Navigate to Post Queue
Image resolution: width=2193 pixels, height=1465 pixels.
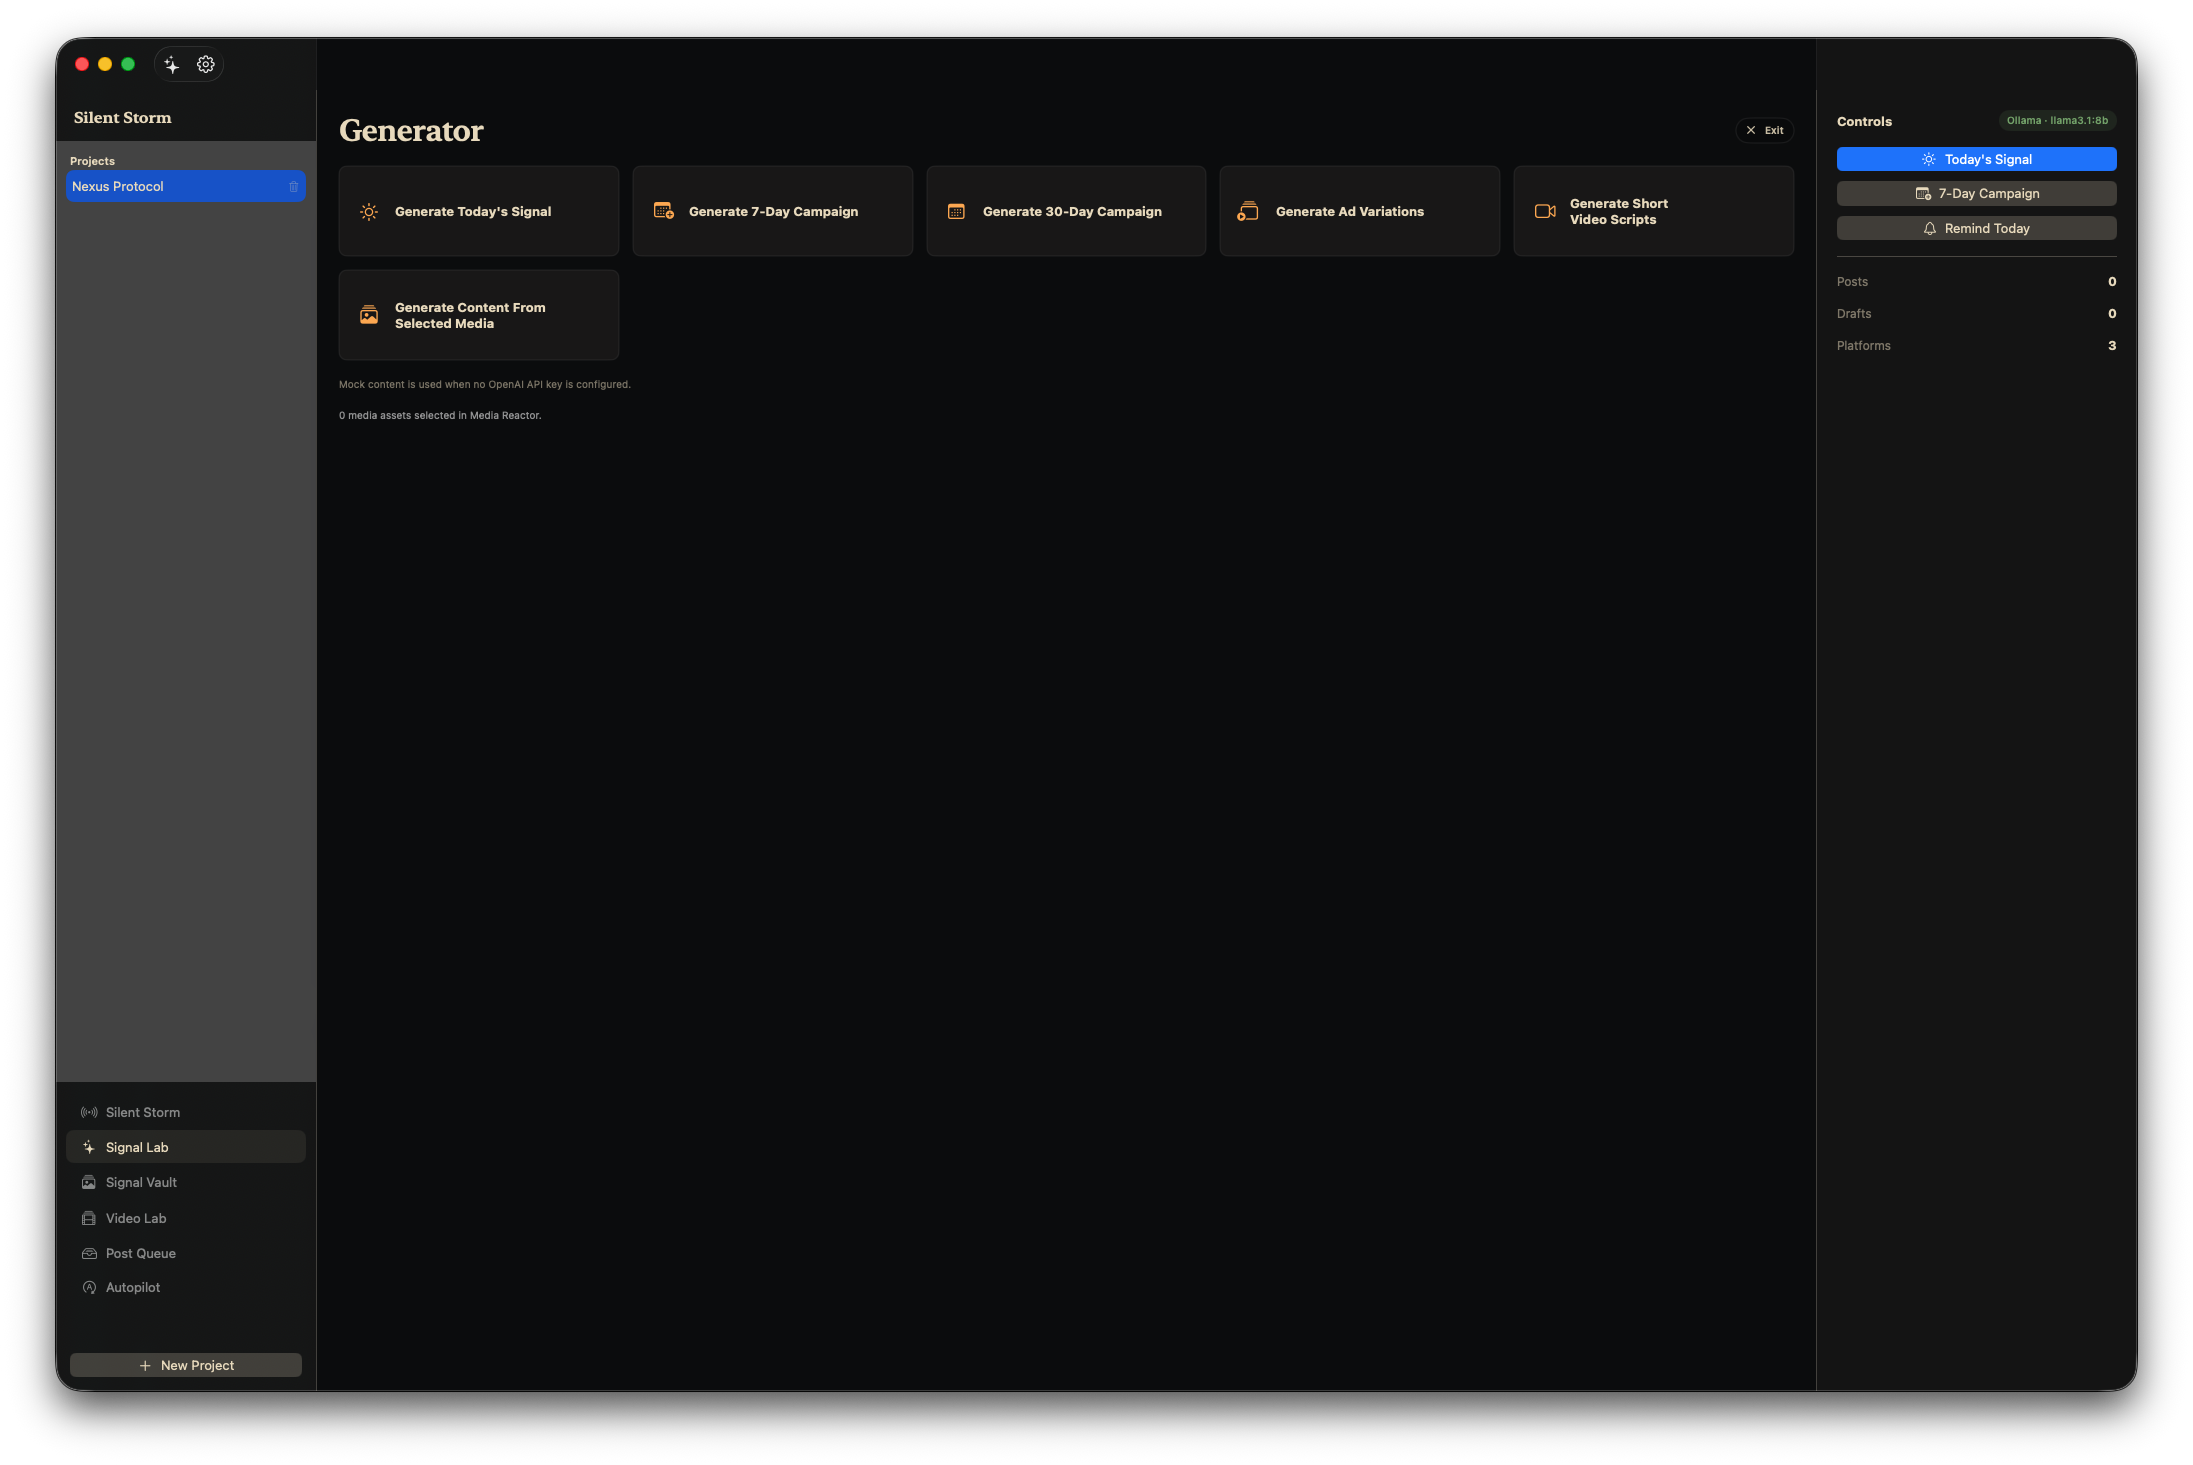[x=186, y=1254]
